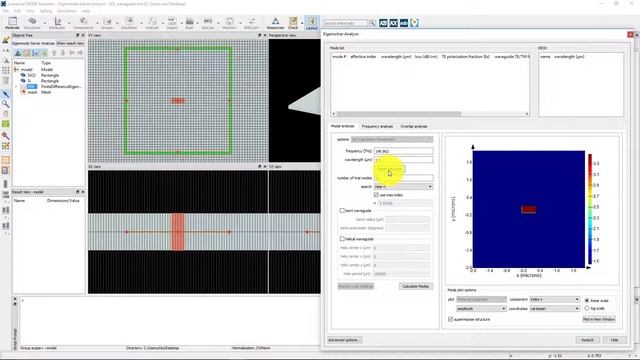Viewport: 640px width, 360px height.
Task: Select the linear scale radio button
Action: [x=587, y=300]
